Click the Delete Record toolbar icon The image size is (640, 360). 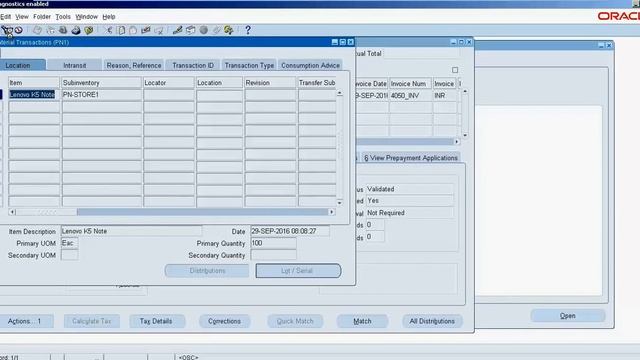click(159, 30)
